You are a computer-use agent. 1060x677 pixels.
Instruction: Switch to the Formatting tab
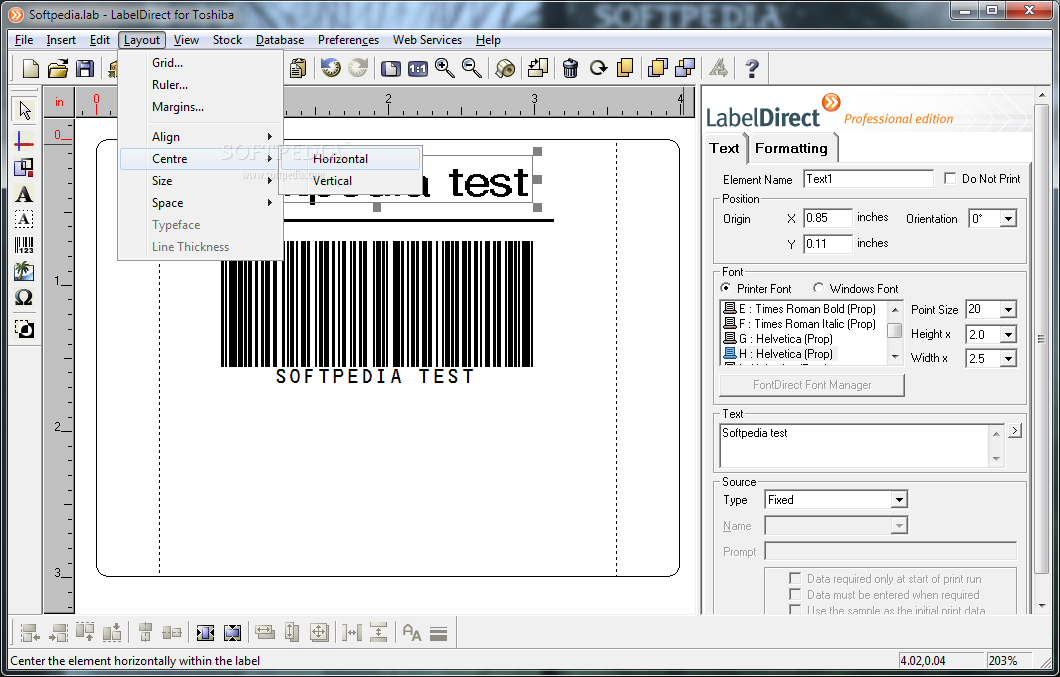[x=792, y=148]
